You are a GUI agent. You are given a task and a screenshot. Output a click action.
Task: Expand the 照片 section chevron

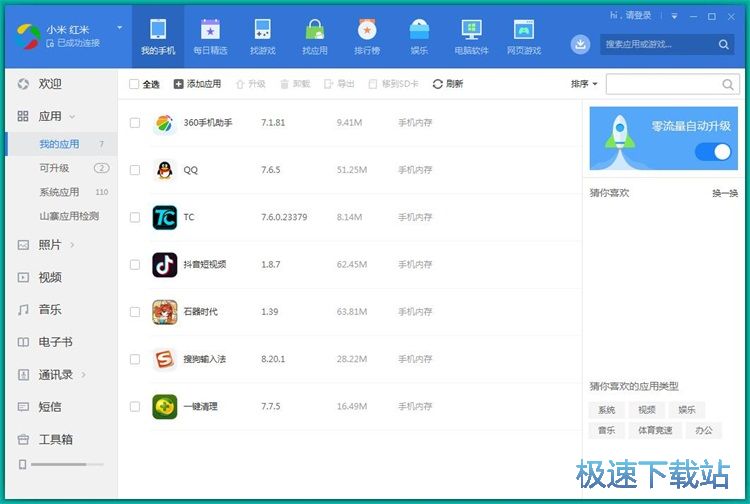(72, 245)
